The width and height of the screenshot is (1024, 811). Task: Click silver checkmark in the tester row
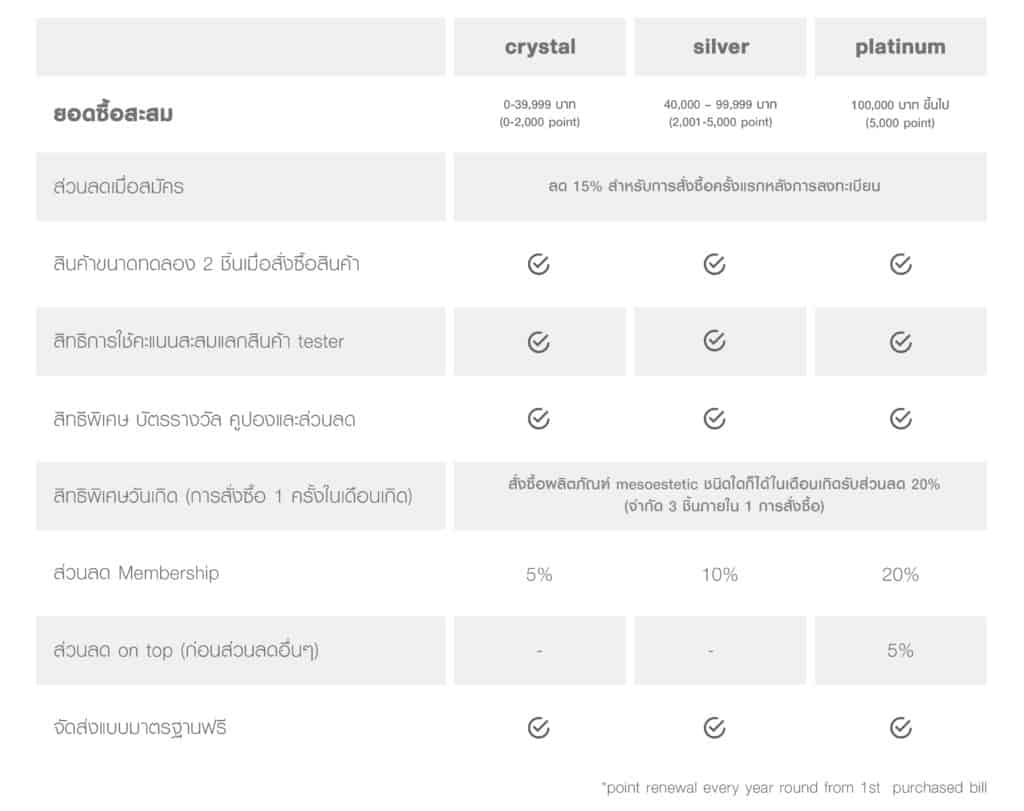pyautogui.click(x=714, y=341)
